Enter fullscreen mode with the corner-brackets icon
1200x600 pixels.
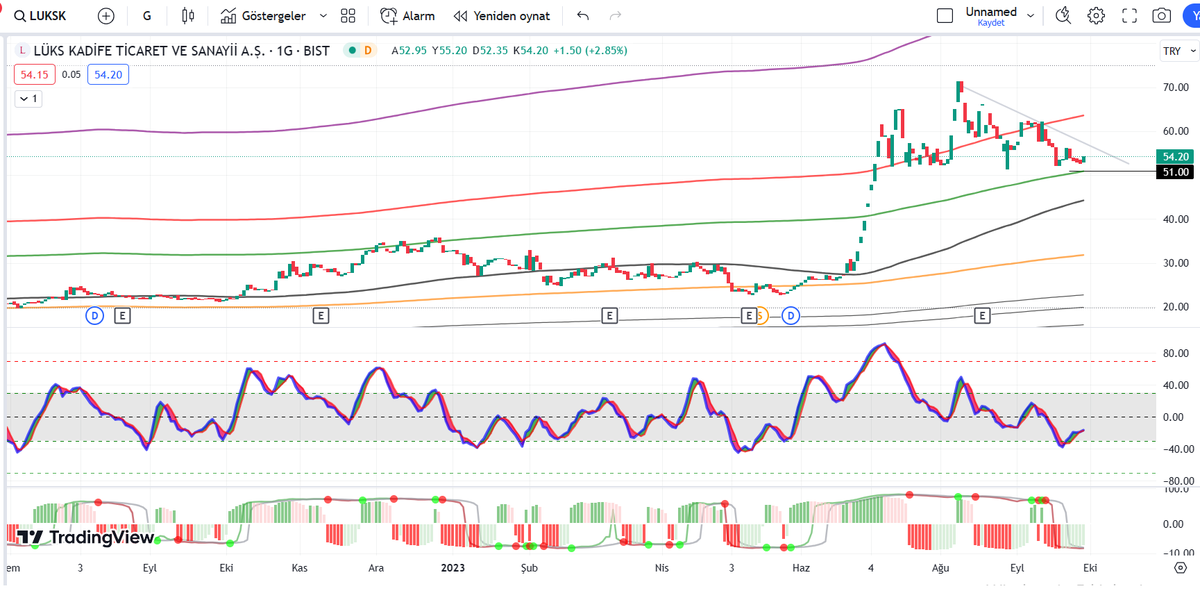click(1129, 16)
